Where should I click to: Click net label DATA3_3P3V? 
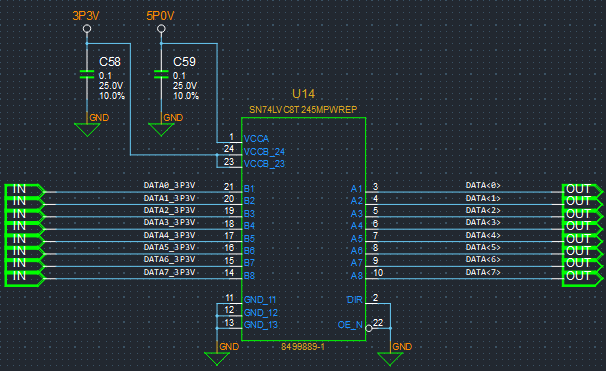[x=169, y=223]
